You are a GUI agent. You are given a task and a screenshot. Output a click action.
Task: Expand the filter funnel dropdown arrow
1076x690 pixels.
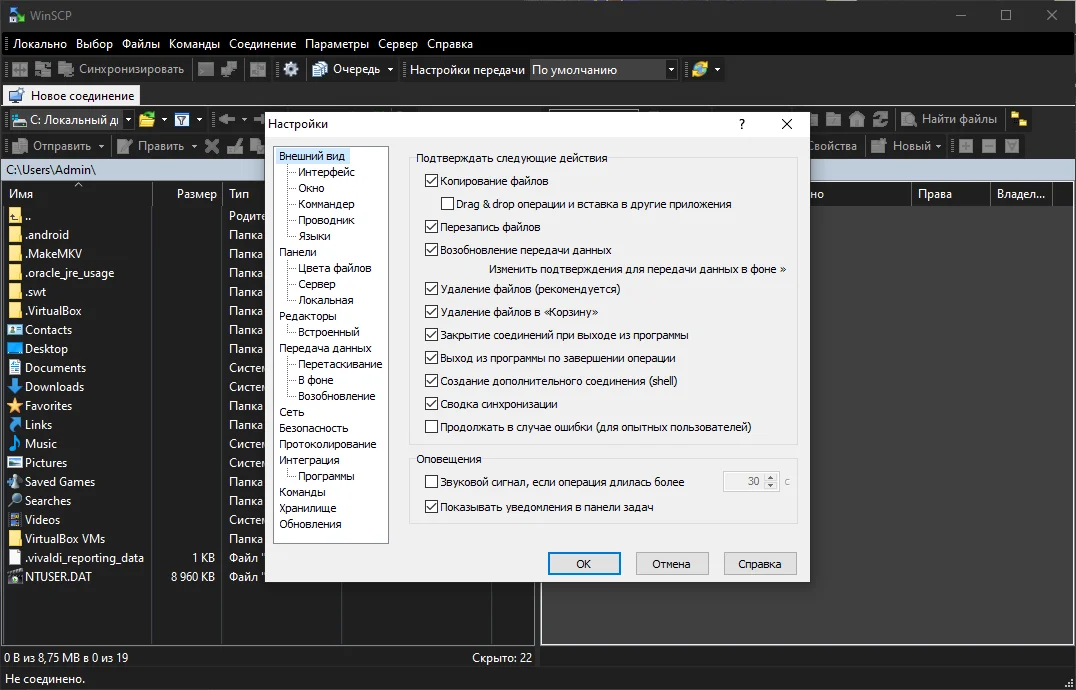click(x=199, y=120)
